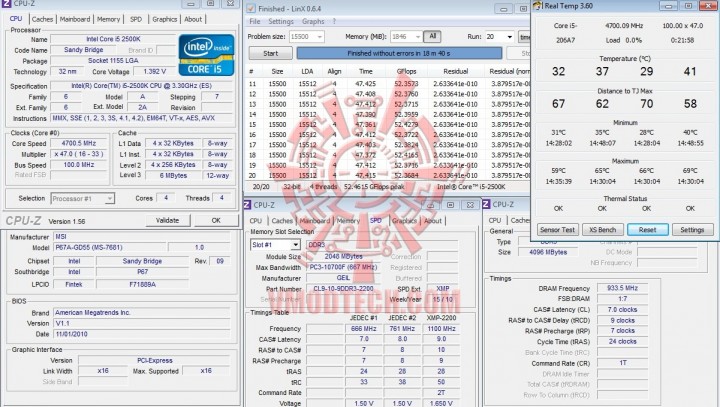The image size is (720, 407).
Task: Click the maximum temperature 69°C in Real Temp
Action: click(690, 170)
